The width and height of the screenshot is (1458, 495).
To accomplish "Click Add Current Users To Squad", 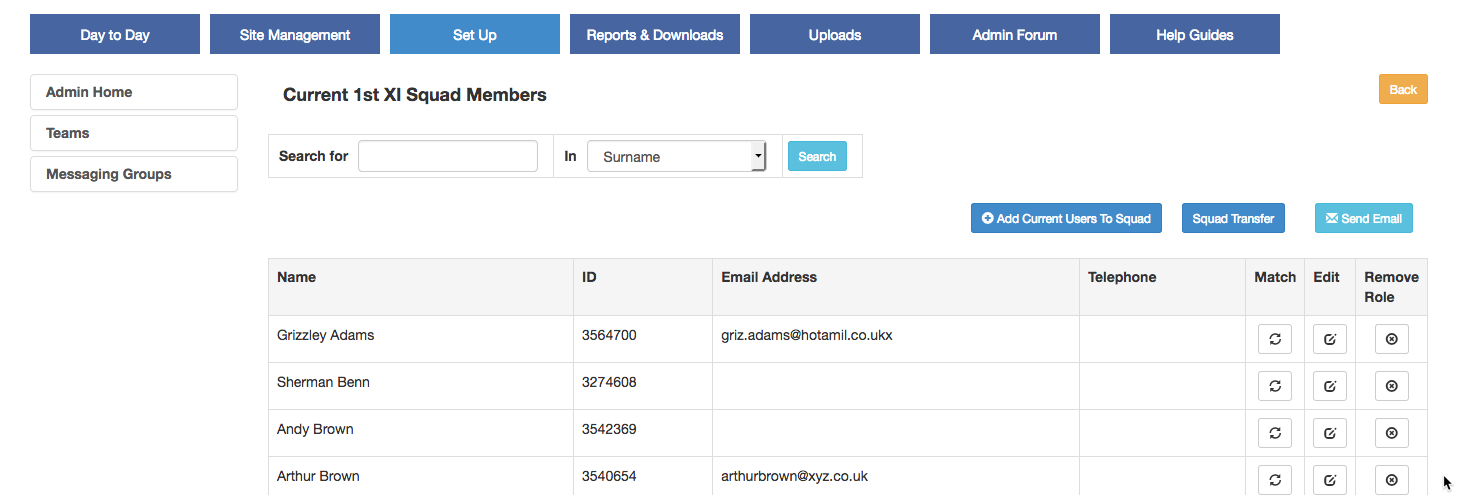I will tap(1066, 219).
